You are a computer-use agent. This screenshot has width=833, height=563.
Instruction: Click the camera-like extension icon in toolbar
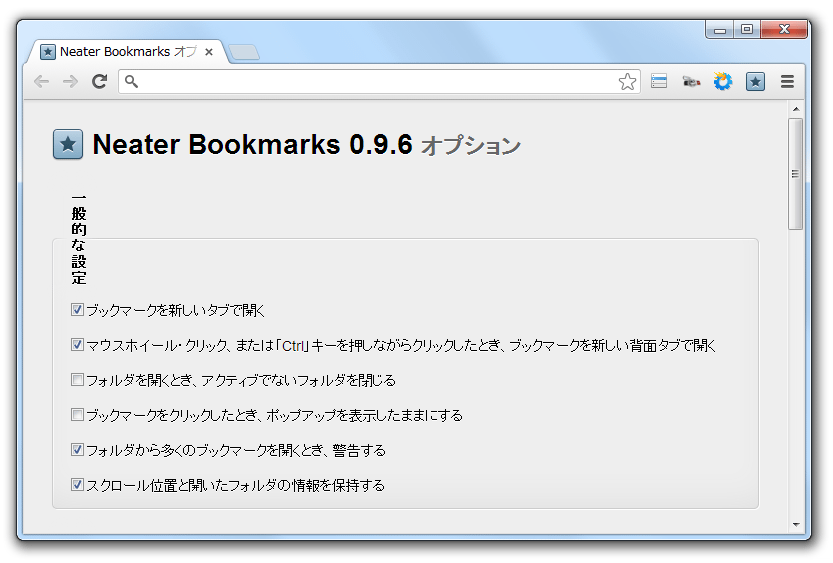691,82
